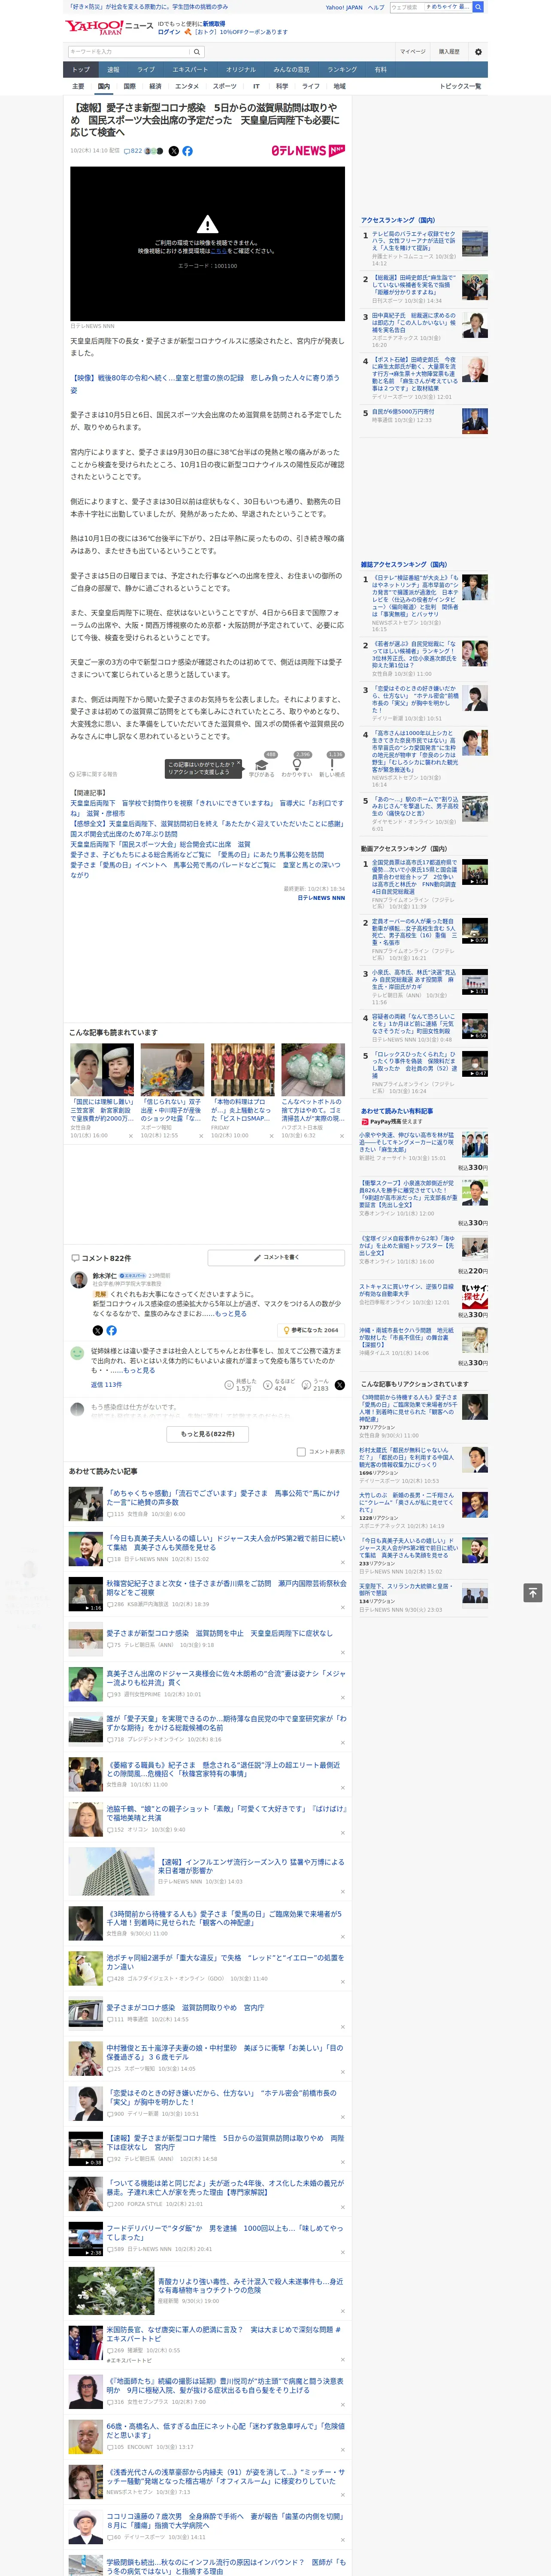The height and width of the screenshot is (2576, 551).
Task: Open 【映像】戦後80年の令和へ続く link
Action: tap(205, 384)
